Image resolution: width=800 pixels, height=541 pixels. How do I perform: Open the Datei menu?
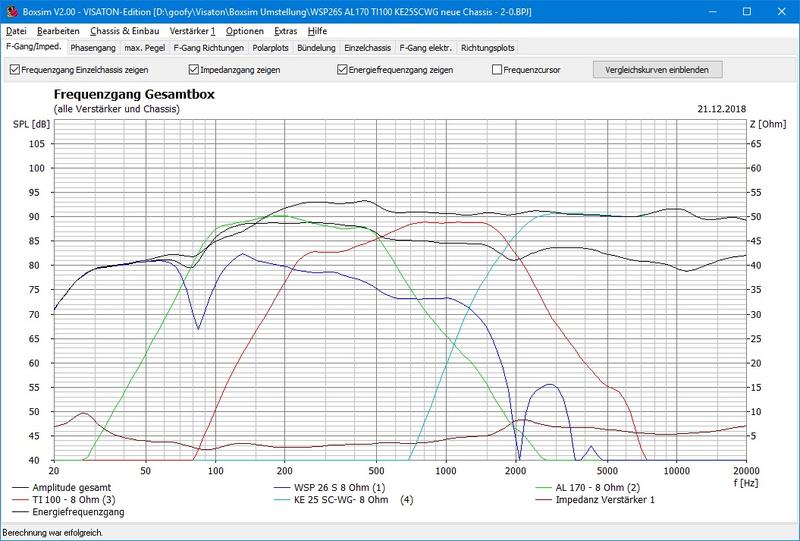[x=16, y=31]
